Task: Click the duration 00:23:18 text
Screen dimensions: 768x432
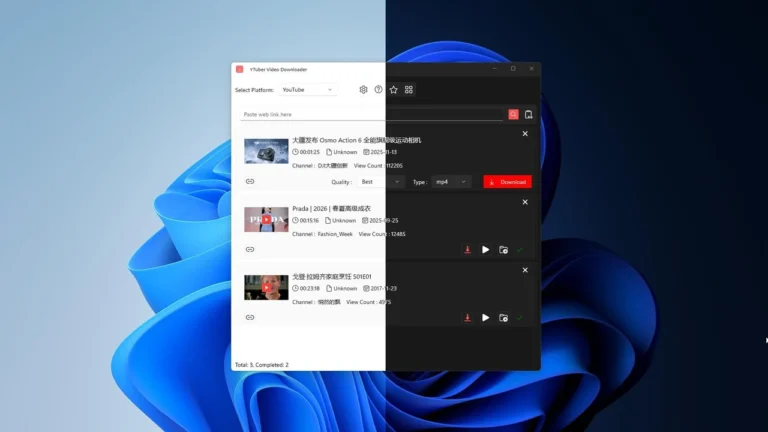Action: pos(310,288)
